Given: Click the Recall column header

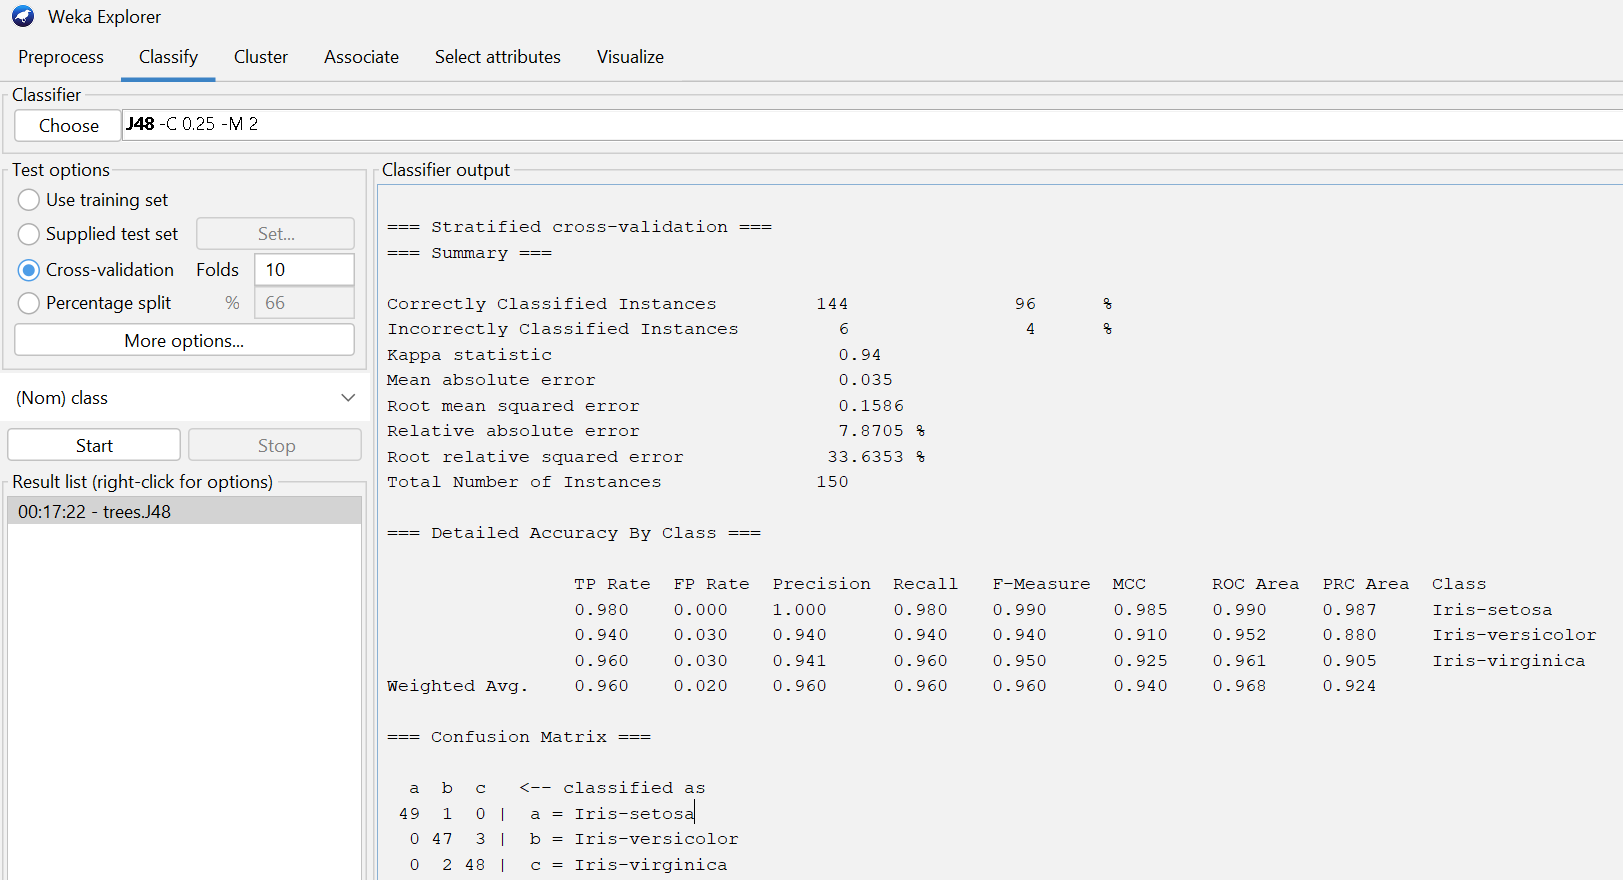Looking at the screenshot, I should click(925, 584).
